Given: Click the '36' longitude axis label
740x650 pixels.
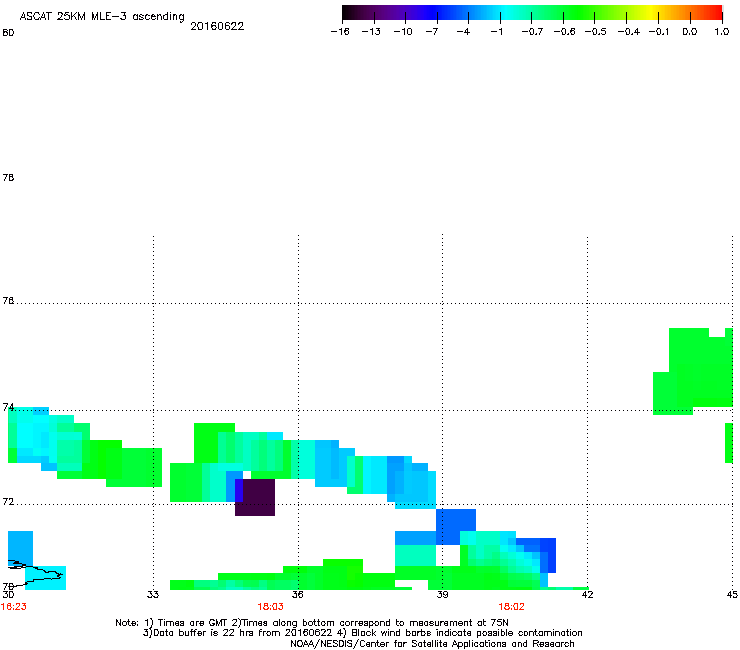Looking at the screenshot, I should coord(297,595).
